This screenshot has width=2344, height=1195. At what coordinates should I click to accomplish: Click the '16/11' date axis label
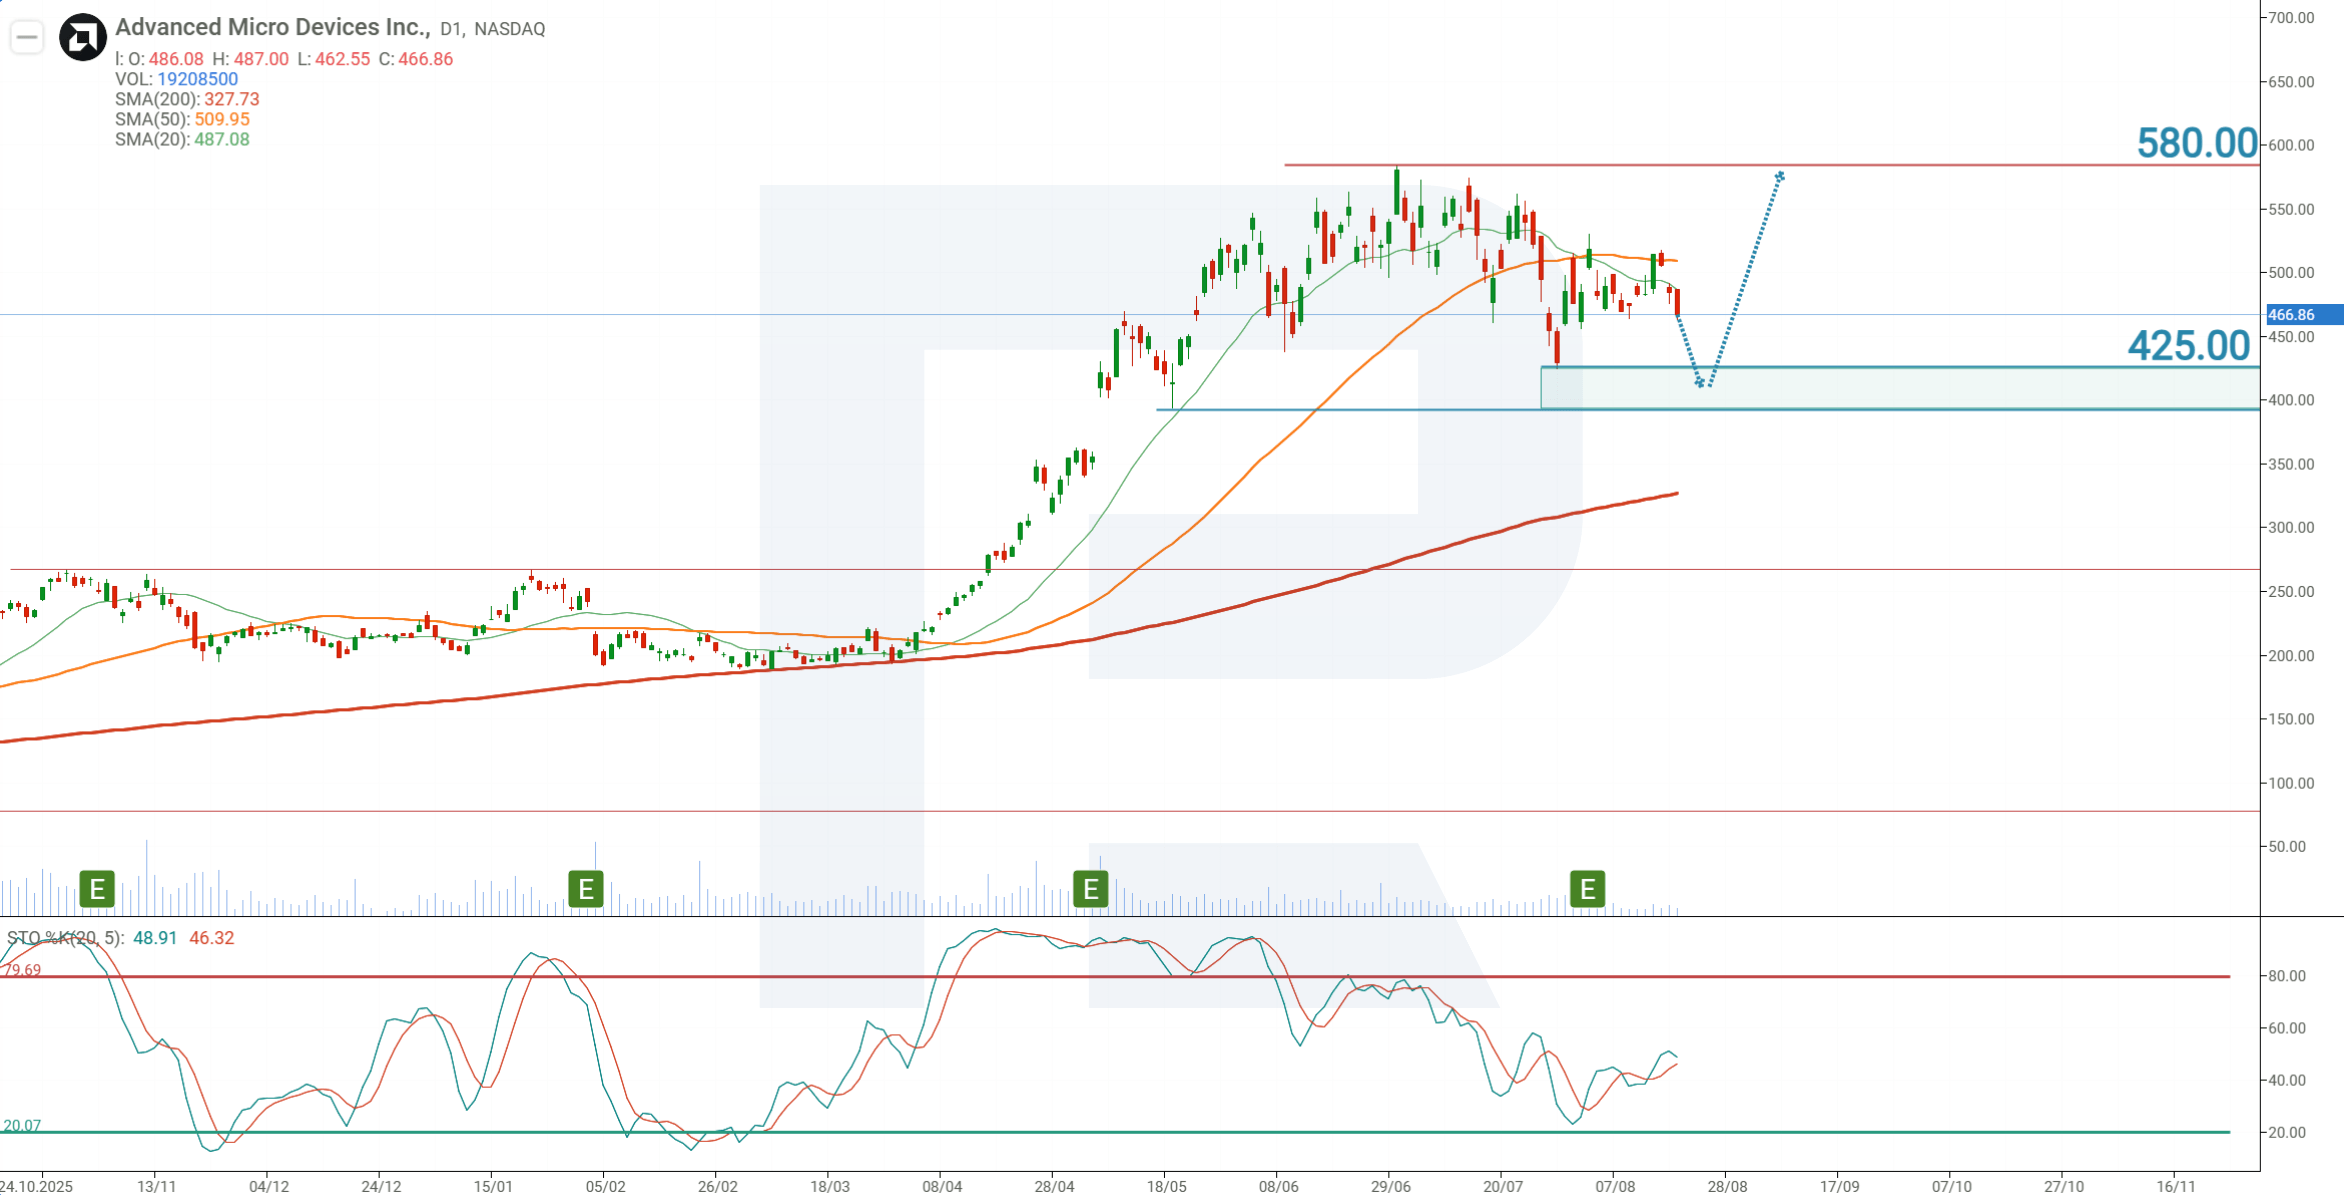point(2176,1186)
